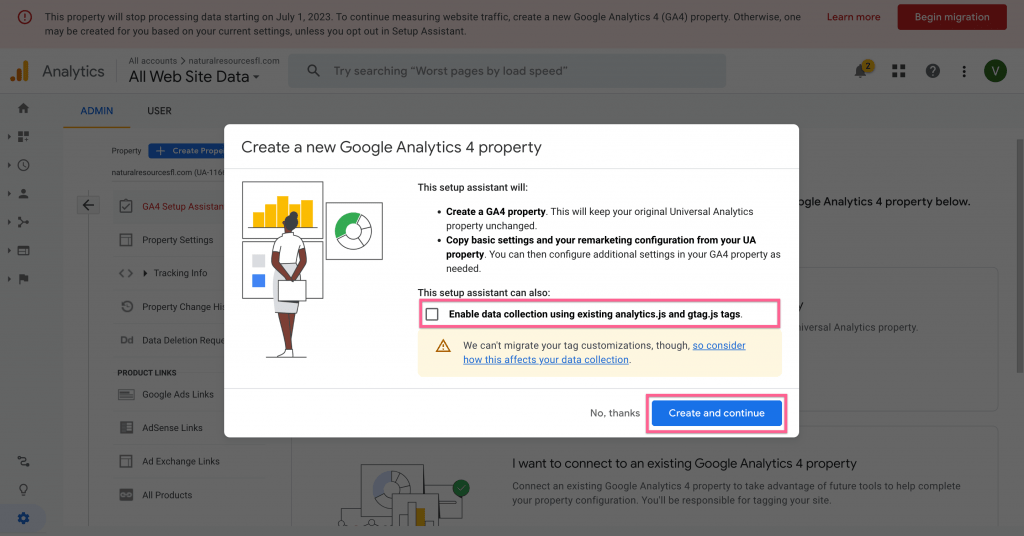Click All accounts breadcrumb

[x=152, y=61]
